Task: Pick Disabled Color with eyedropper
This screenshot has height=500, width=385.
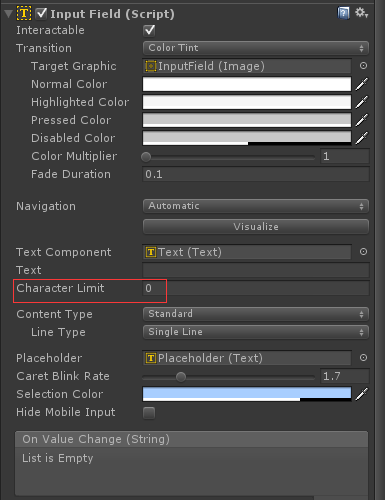Action: [362, 138]
